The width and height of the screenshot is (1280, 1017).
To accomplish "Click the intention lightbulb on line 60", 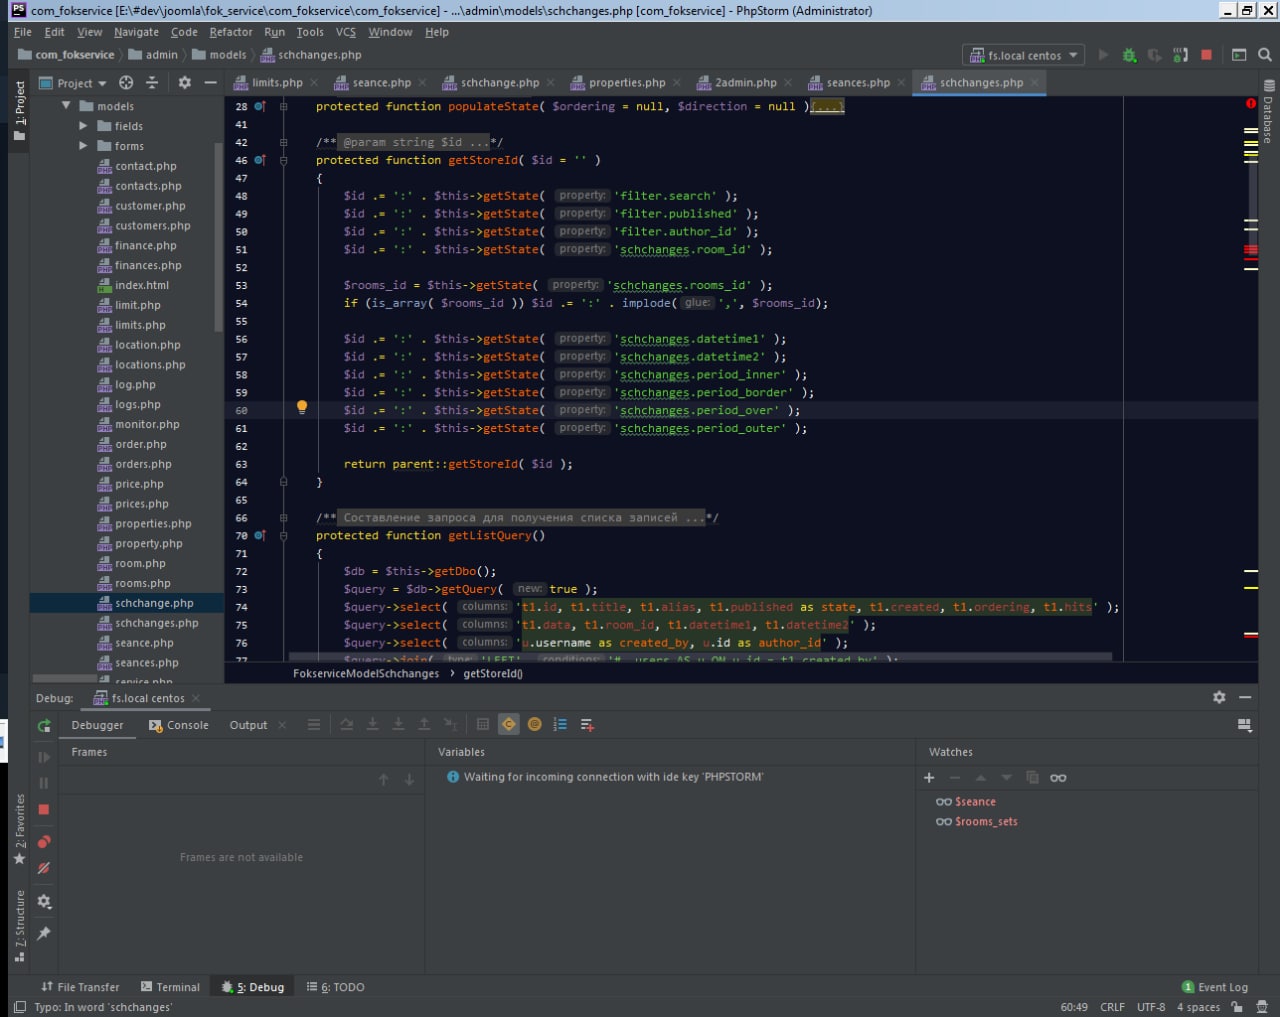I will tap(302, 408).
